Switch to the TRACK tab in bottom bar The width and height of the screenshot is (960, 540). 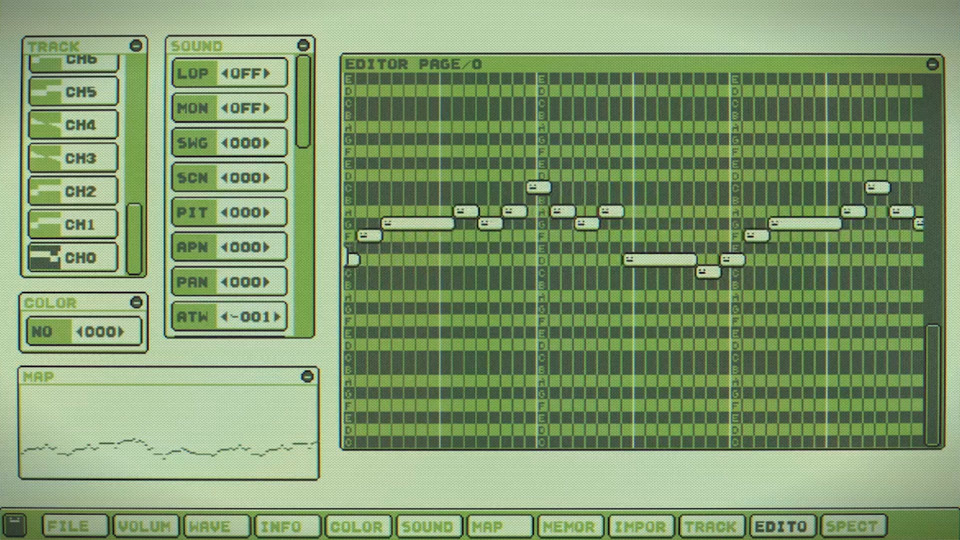click(x=711, y=526)
